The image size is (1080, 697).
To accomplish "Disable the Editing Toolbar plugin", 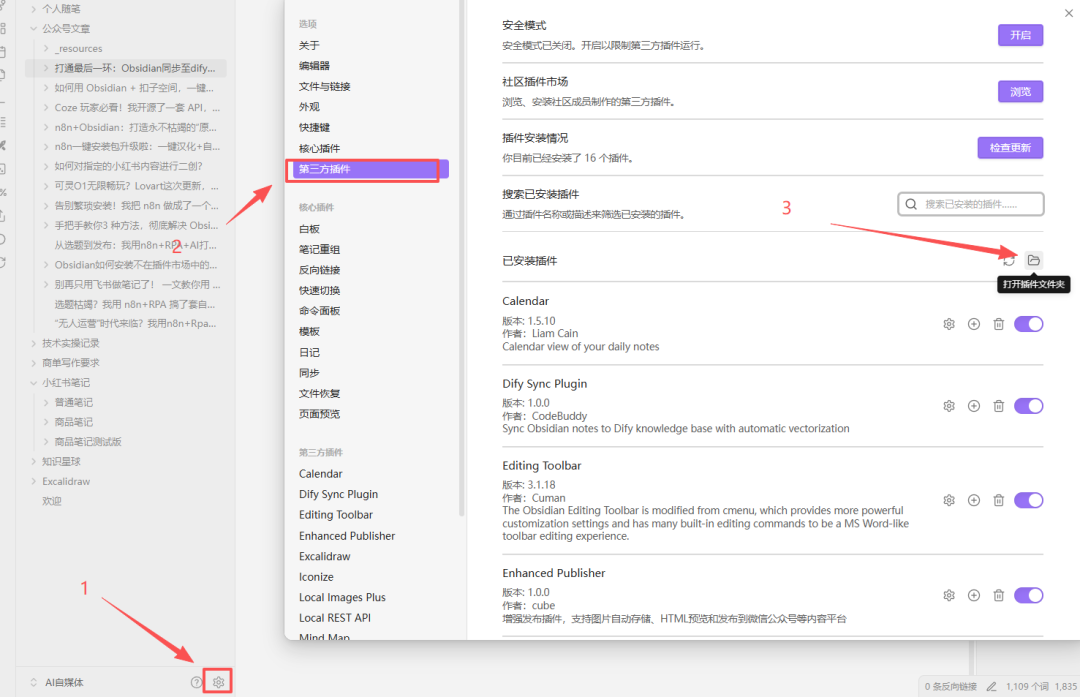I will coord(1028,499).
